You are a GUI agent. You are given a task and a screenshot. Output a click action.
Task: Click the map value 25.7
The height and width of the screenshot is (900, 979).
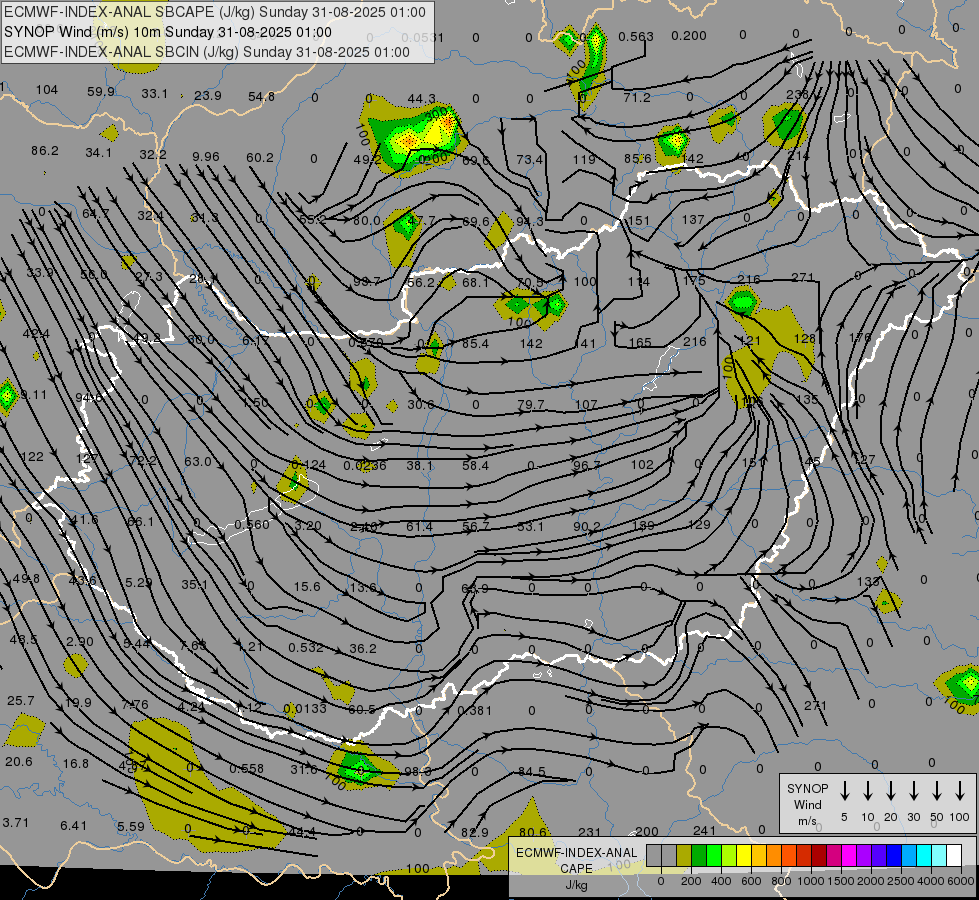click(x=21, y=701)
